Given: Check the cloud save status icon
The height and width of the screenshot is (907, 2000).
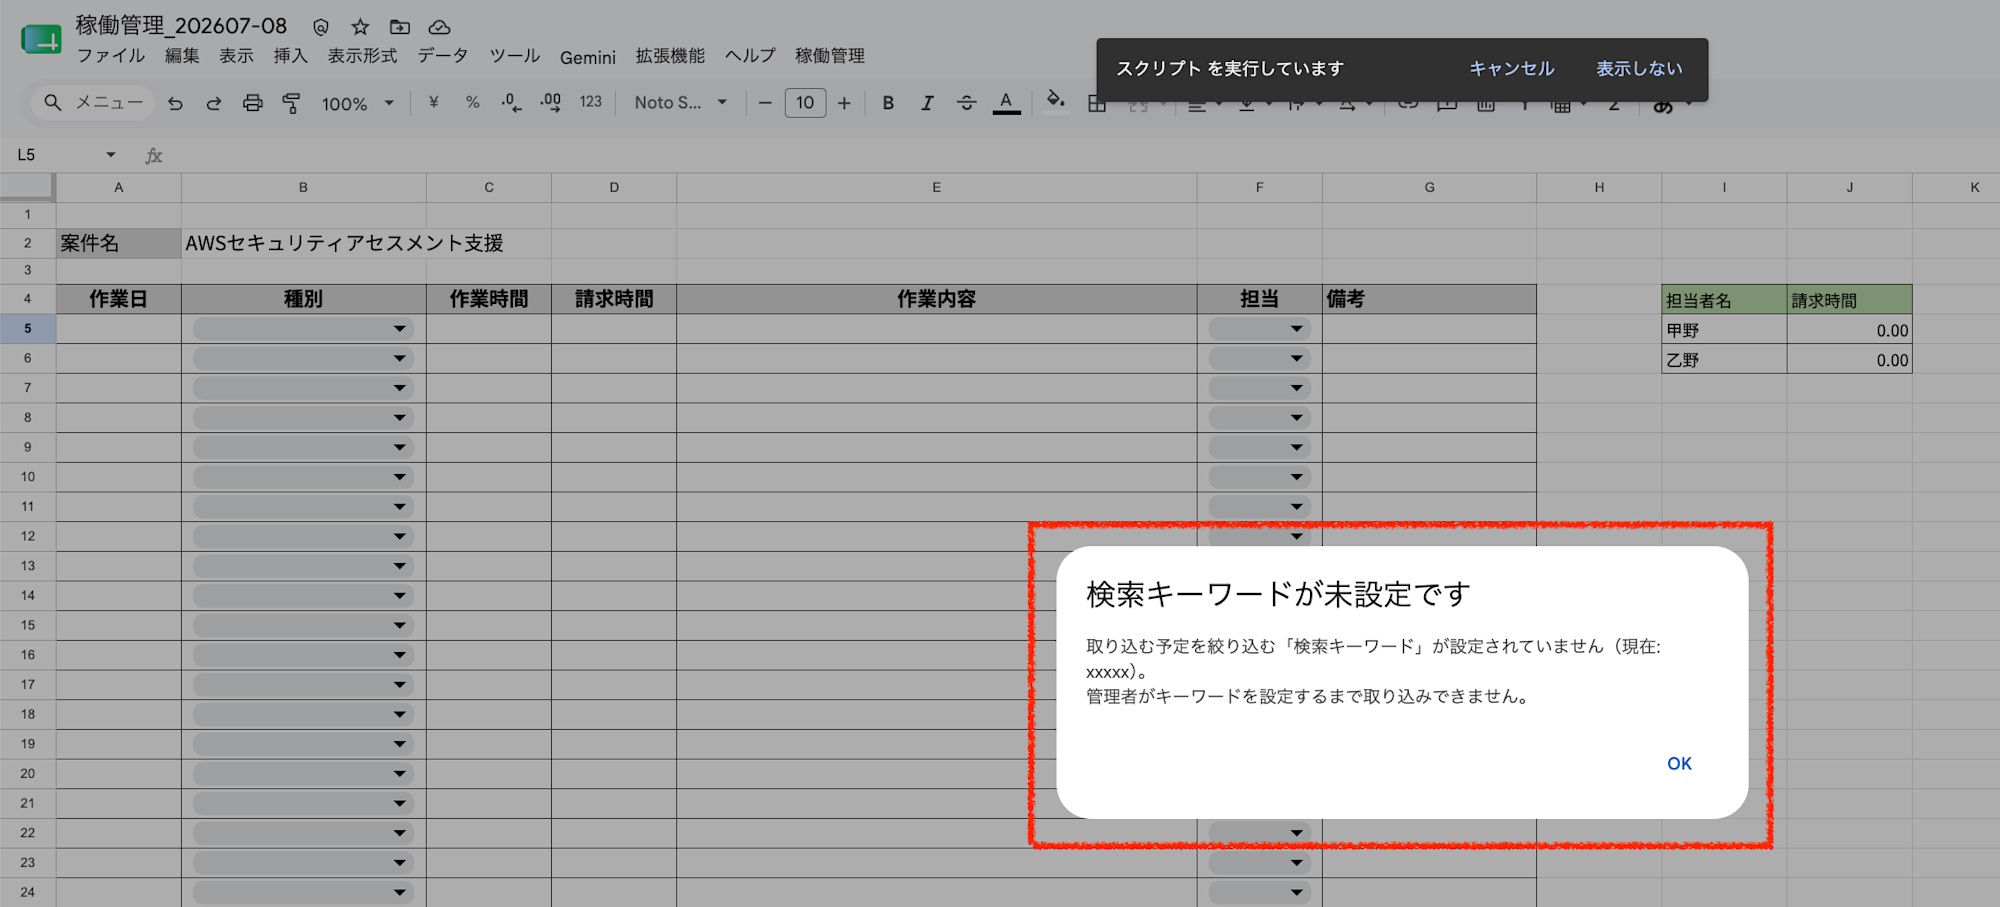Looking at the screenshot, I should click(439, 27).
